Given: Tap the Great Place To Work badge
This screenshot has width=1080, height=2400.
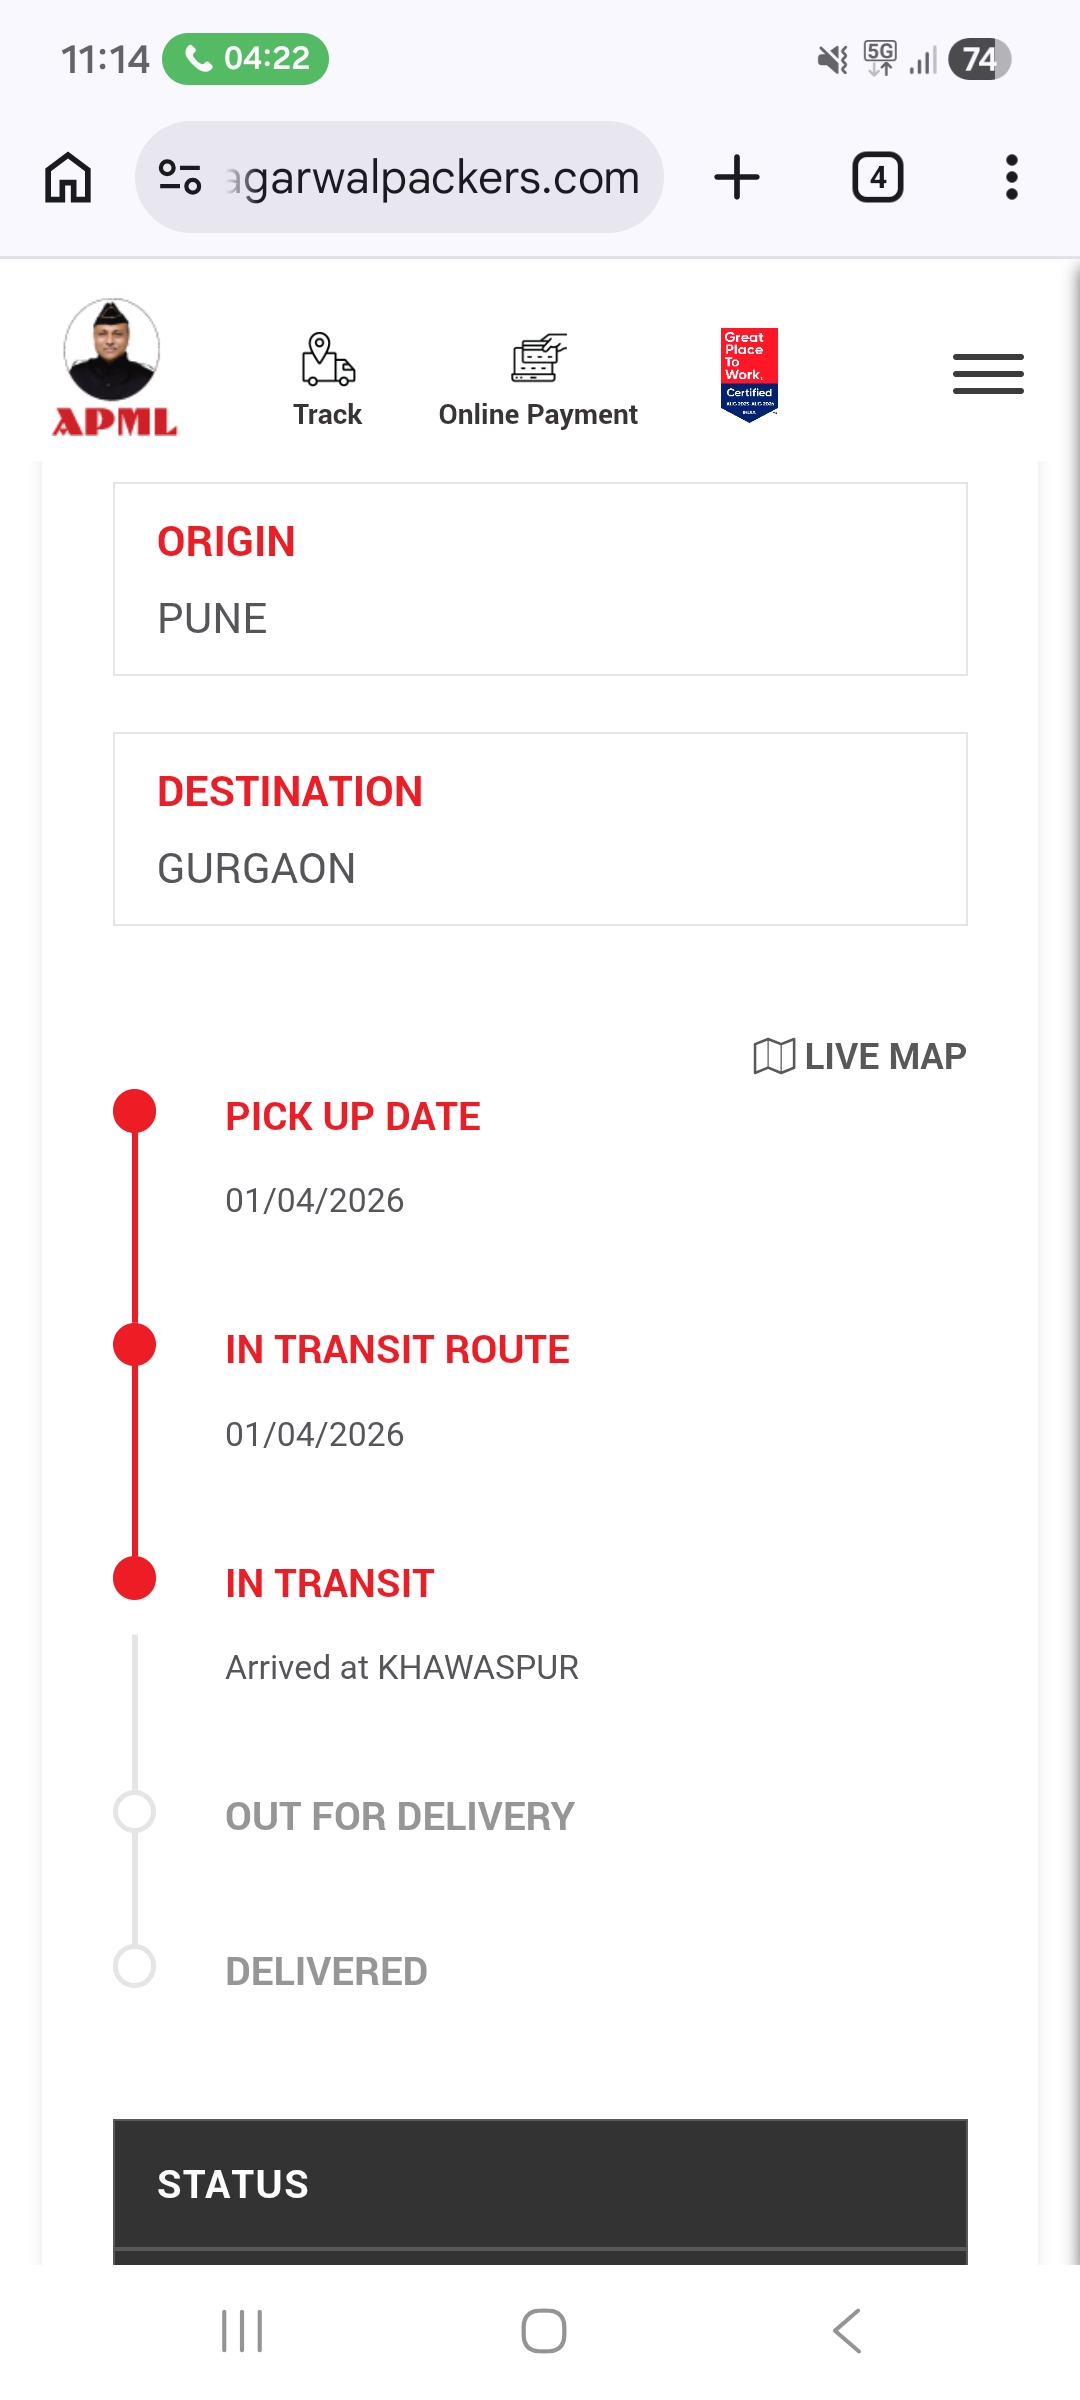Looking at the screenshot, I should point(749,374).
